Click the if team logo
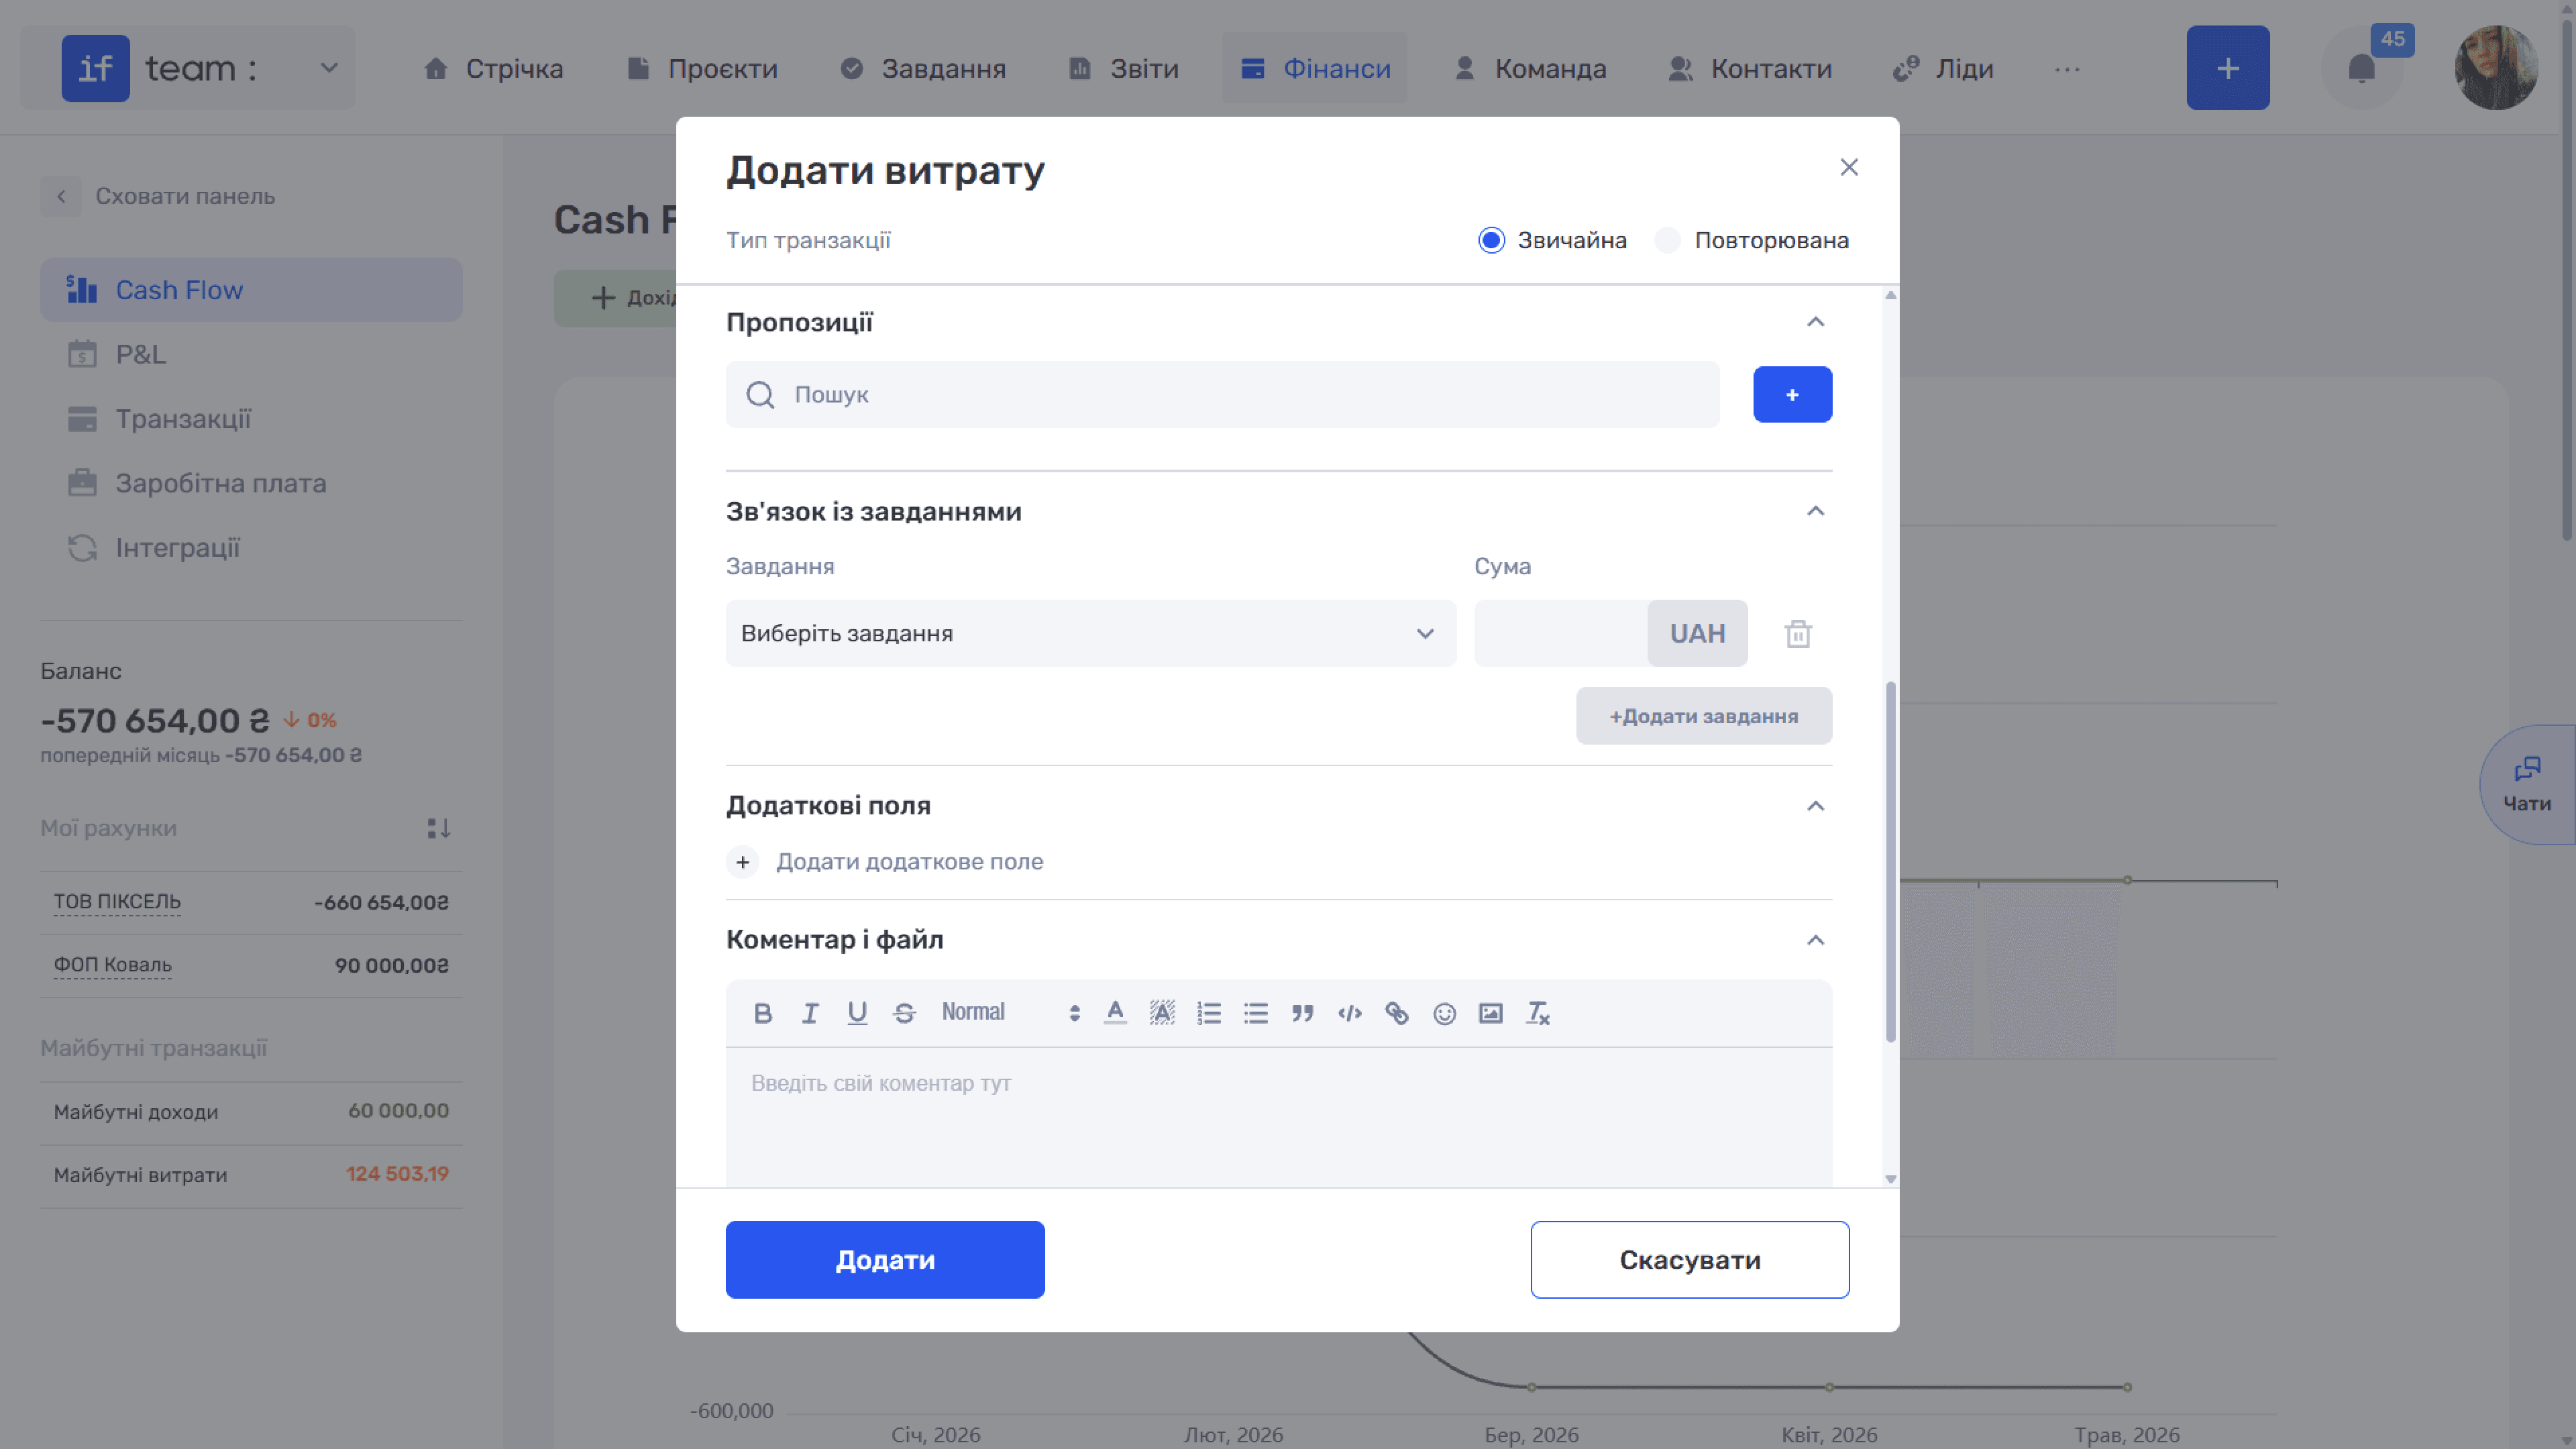Image resolution: width=2576 pixels, height=1449 pixels. [x=96, y=68]
